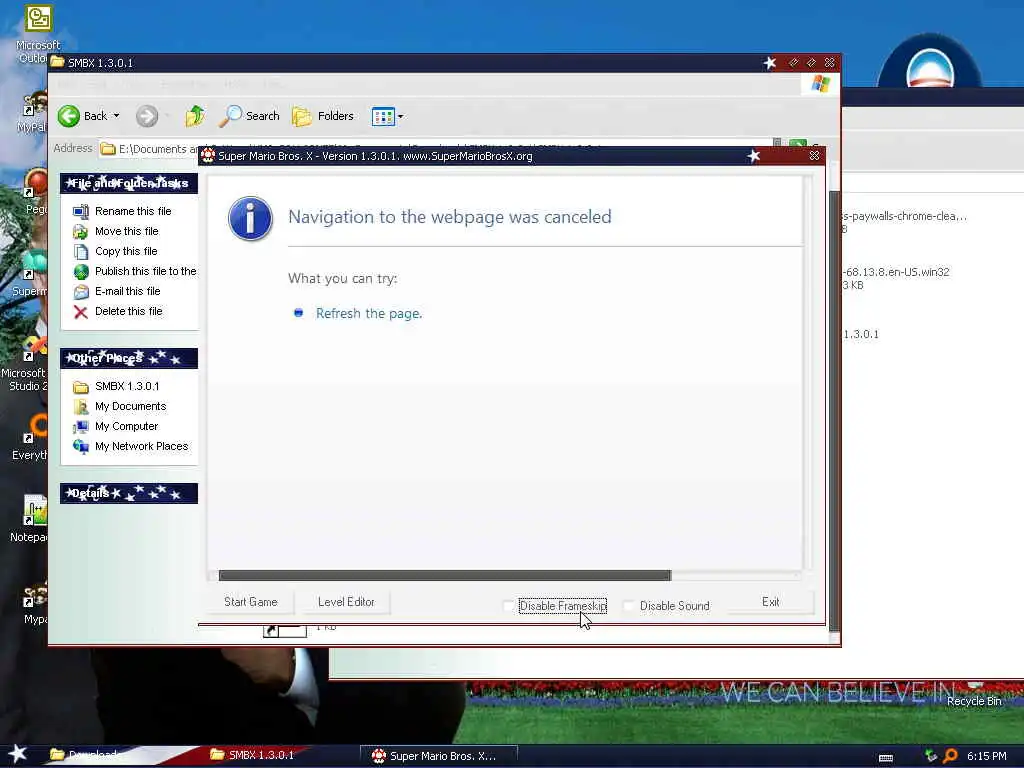Image resolution: width=1024 pixels, height=768 pixels.
Task: Click the My Computer monitor icon
Action: [81, 427]
